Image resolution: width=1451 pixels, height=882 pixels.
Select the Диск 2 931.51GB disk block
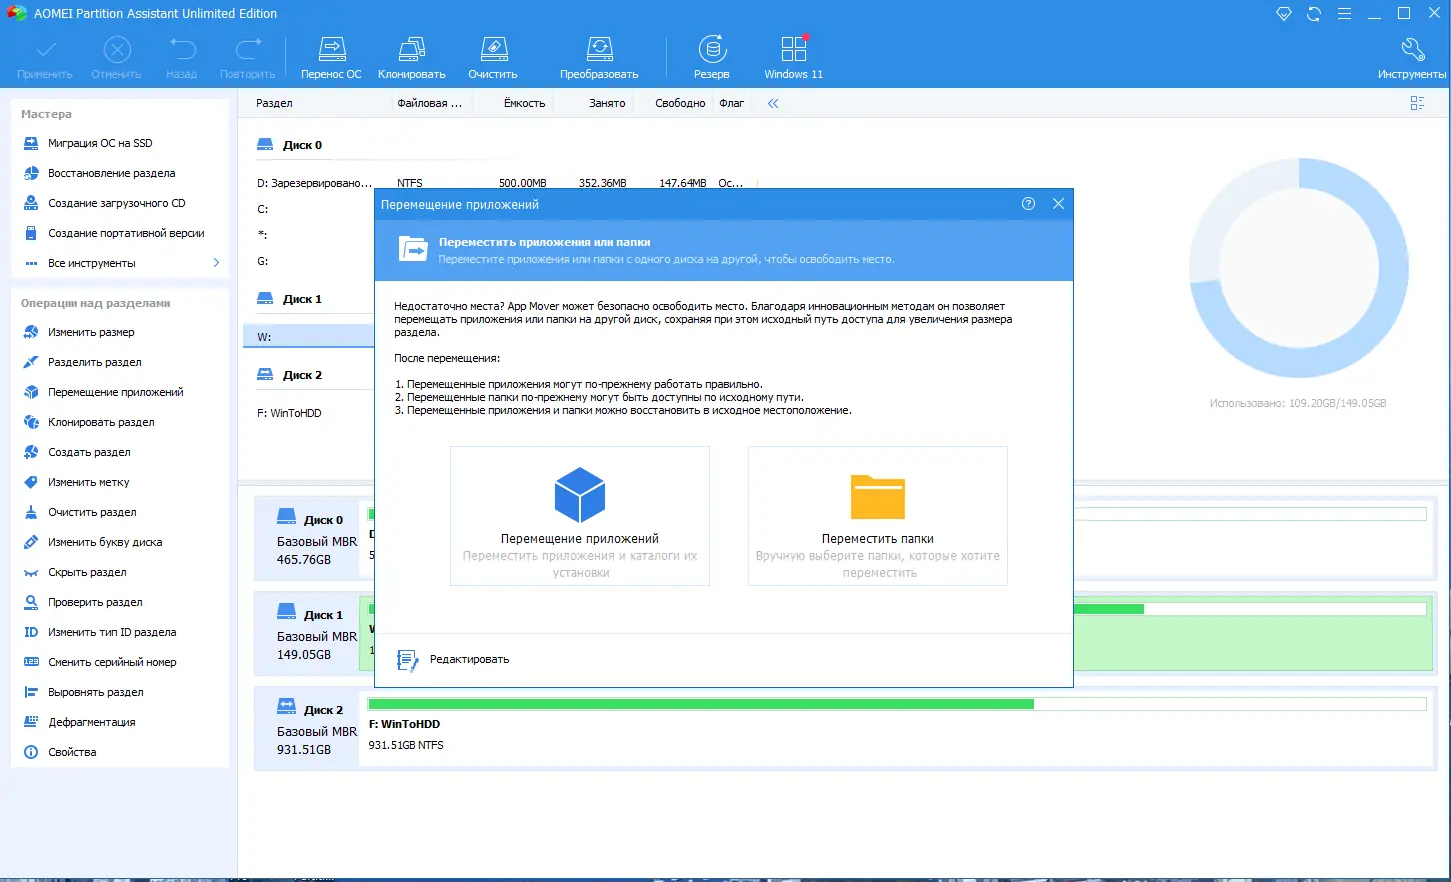[307, 729]
